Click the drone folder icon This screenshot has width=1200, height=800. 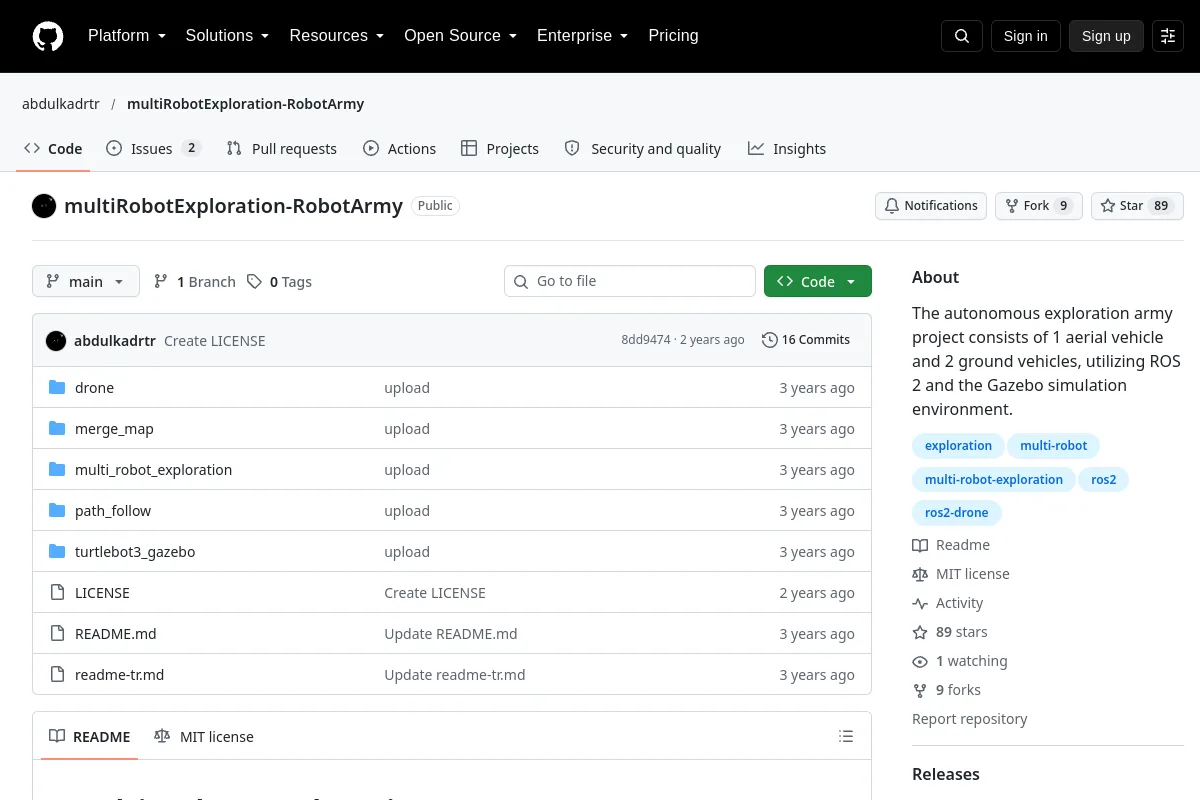tap(57, 388)
